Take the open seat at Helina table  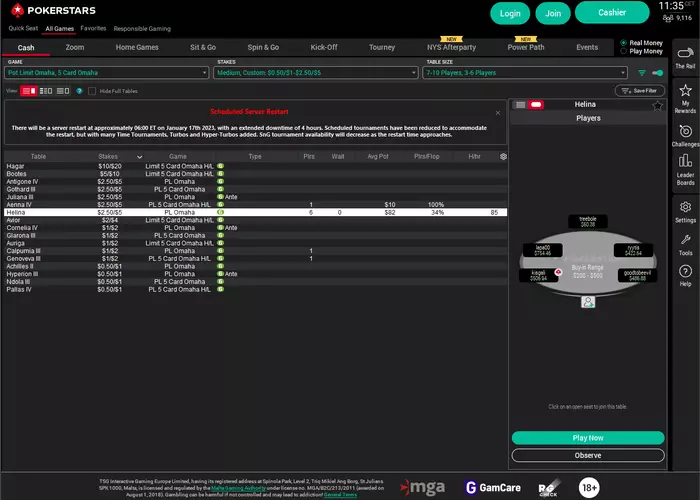[x=588, y=302]
